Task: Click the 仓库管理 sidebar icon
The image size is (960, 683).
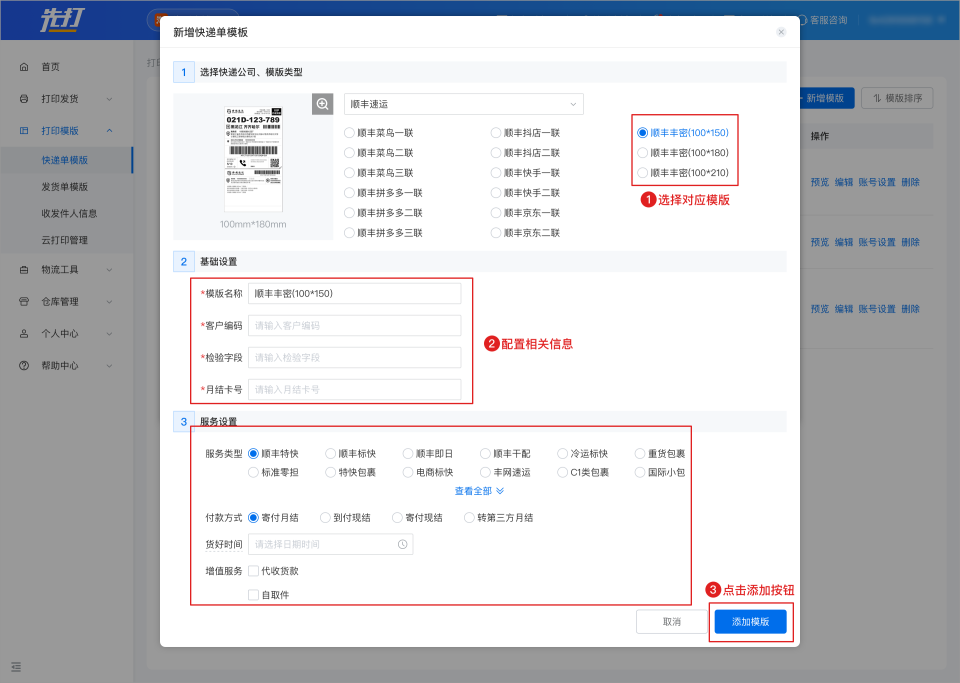Action: [24, 302]
